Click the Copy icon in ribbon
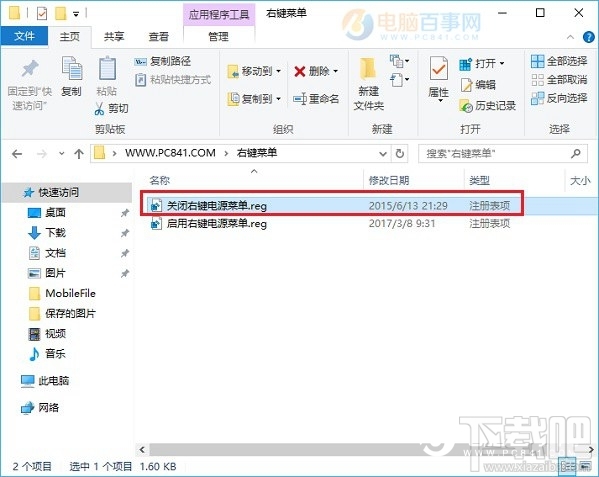This screenshot has width=599, height=477. pyautogui.click(x=71, y=70)
